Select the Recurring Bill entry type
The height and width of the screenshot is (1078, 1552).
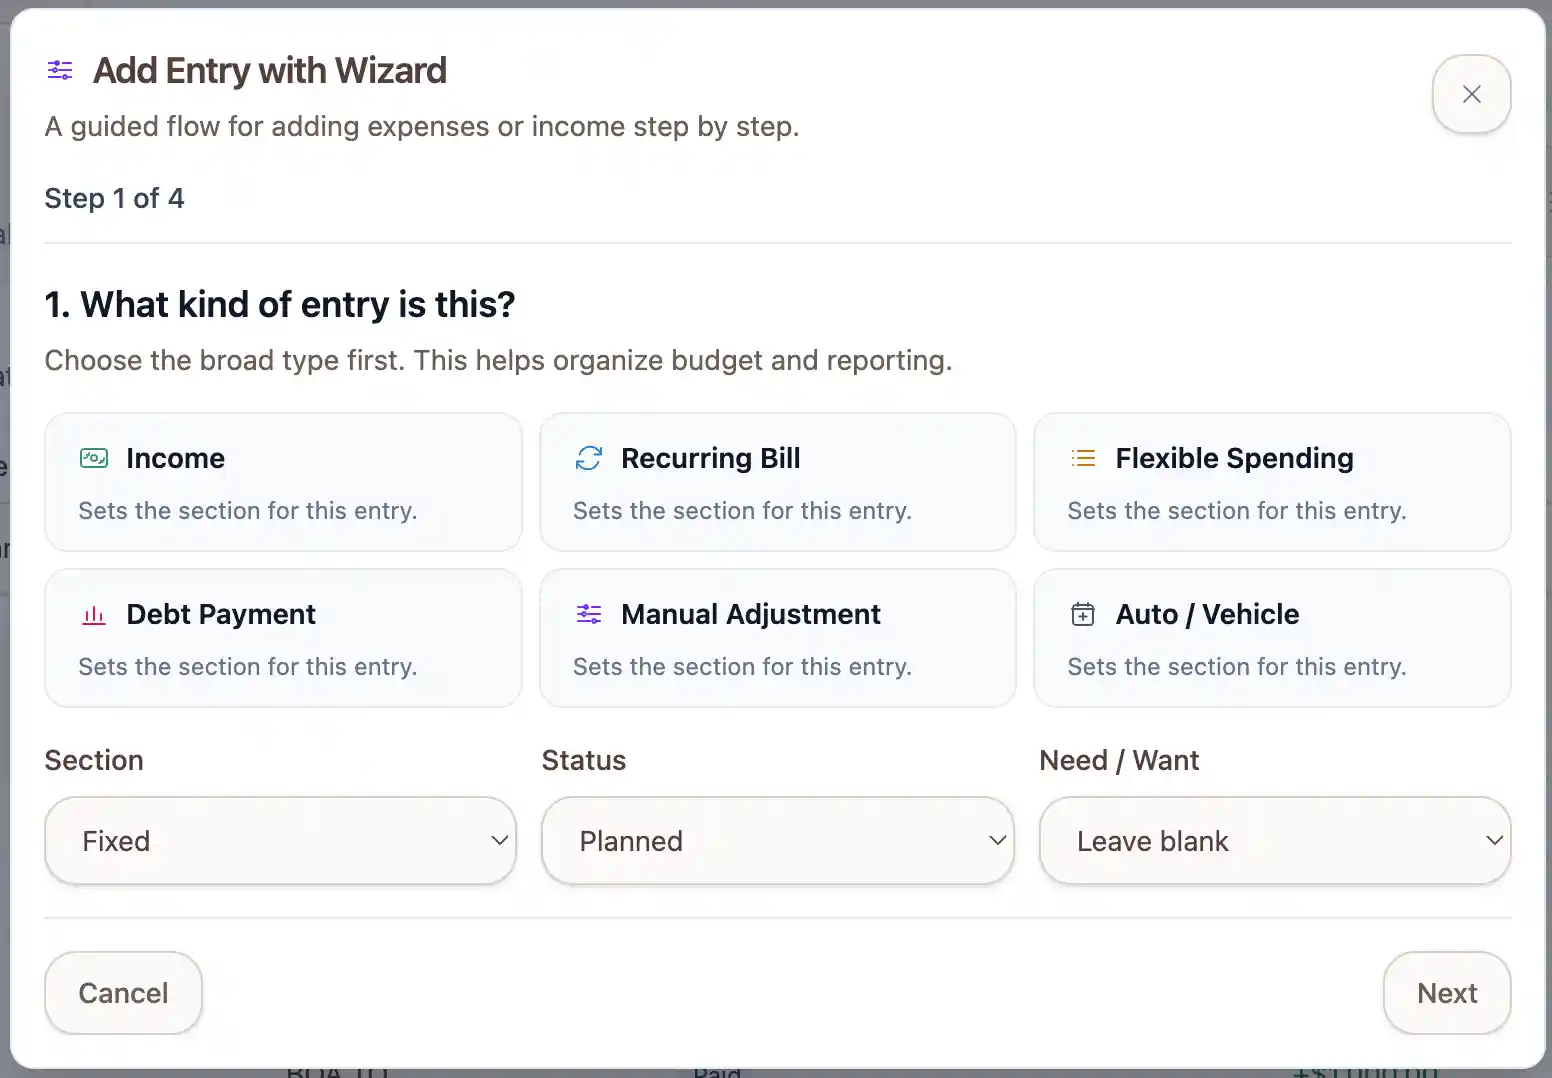click(777, 482)
